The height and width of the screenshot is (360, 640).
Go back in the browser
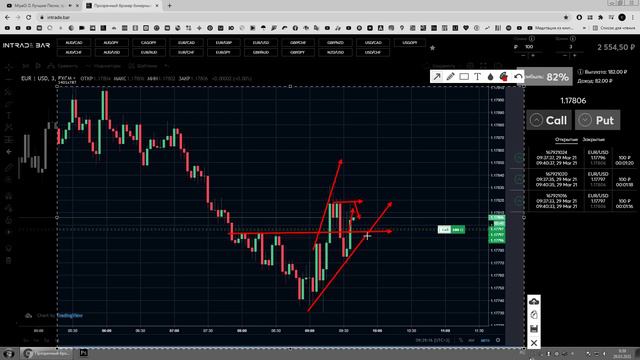point(8,17)
